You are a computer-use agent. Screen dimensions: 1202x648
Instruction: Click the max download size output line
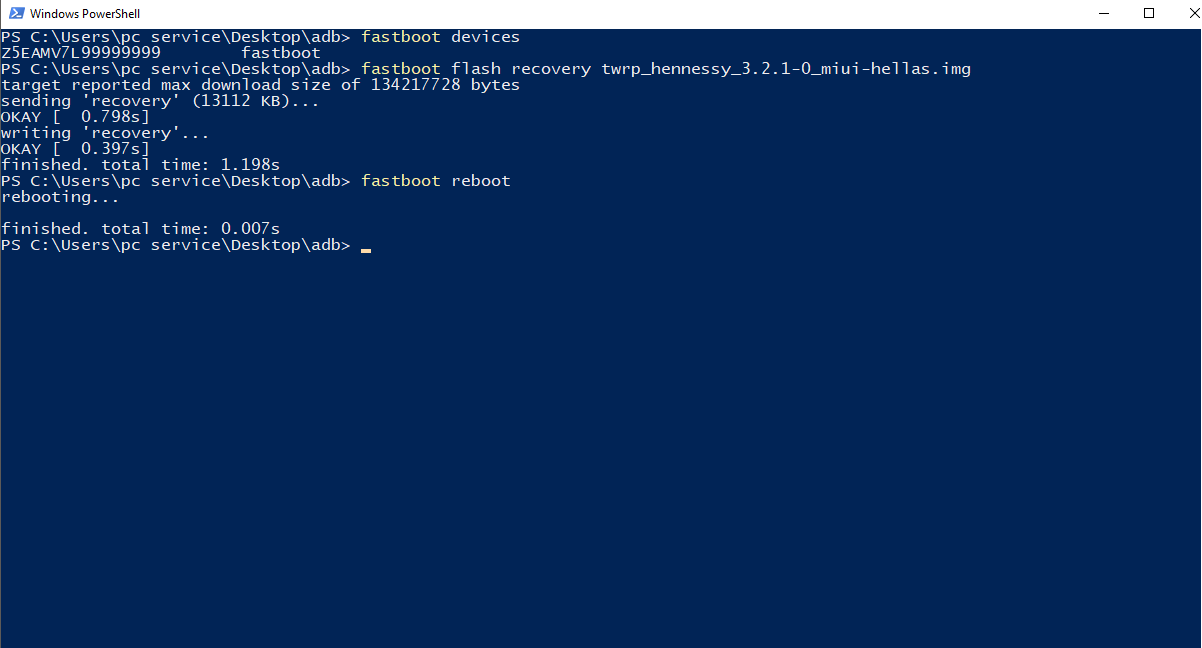pyautogui.click(x=260, y=85)
